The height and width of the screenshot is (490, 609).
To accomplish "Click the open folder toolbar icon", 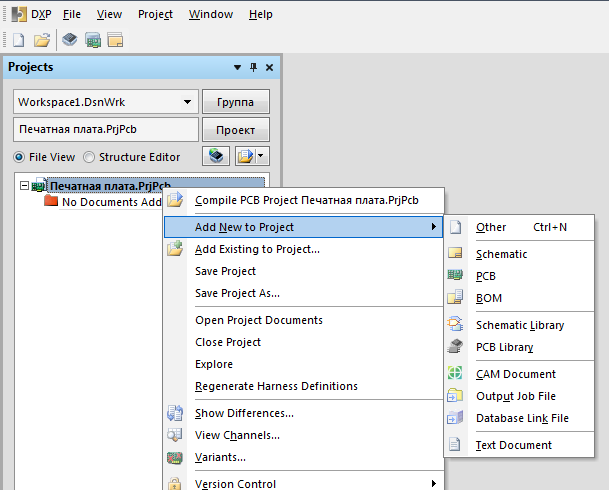I will 42,40.
